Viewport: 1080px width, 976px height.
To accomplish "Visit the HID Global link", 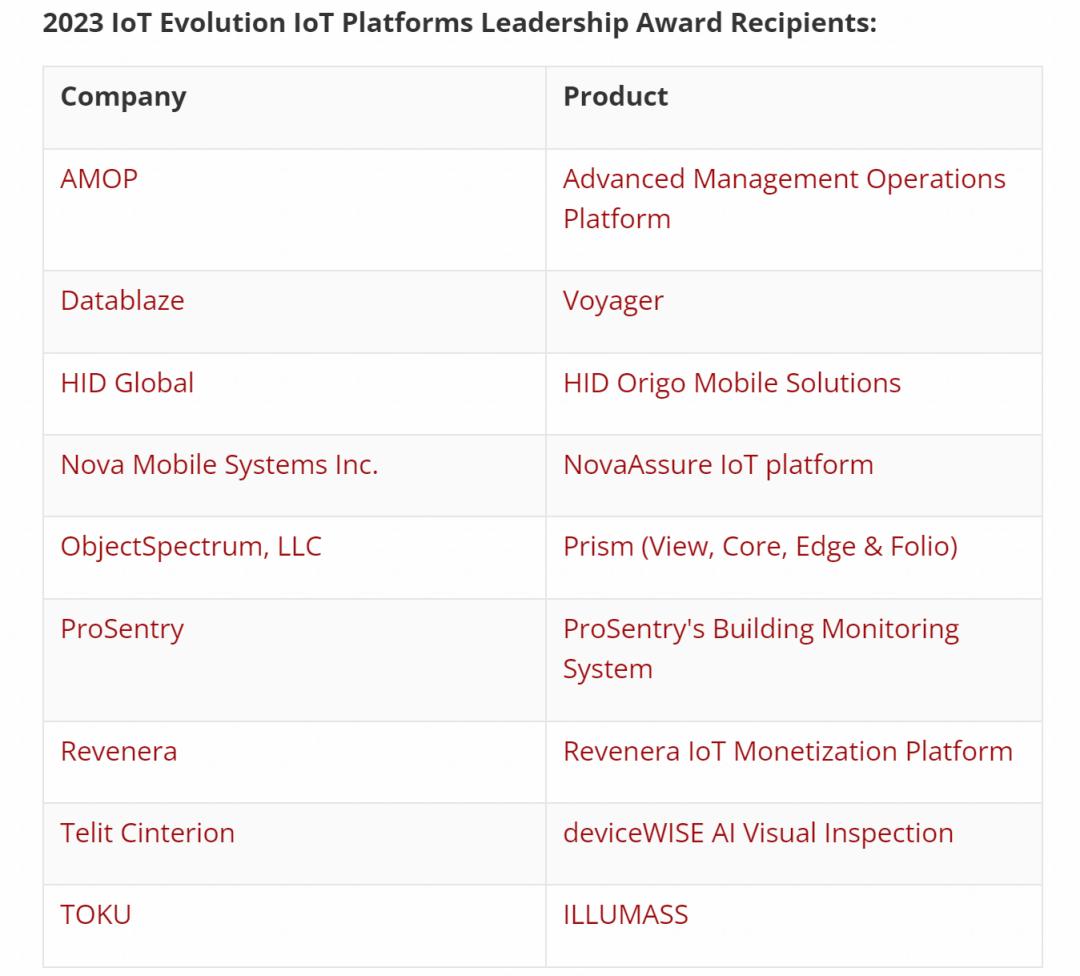I will coord(127,383).
